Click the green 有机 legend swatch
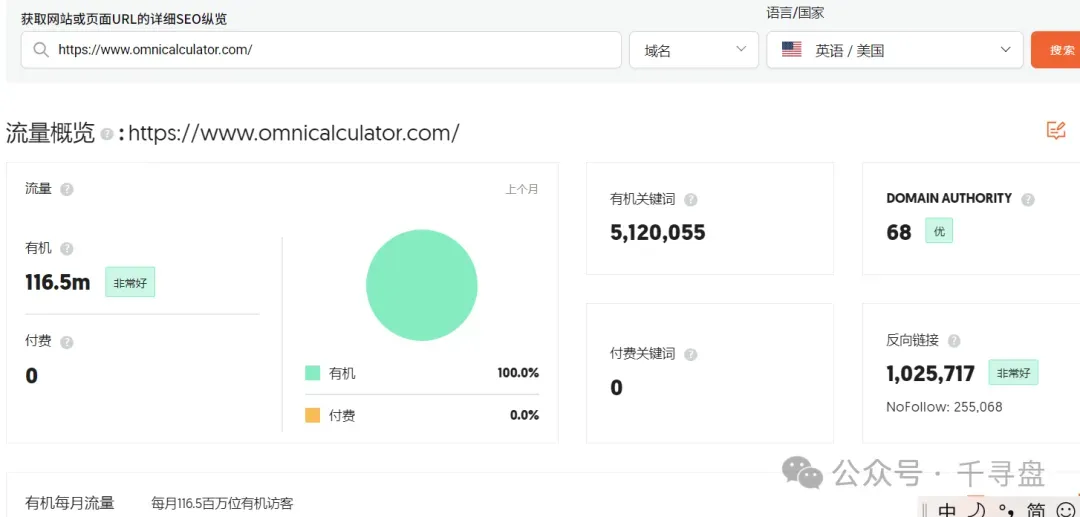This screenshot has height=517, width=1080. [x=313, y=373]
